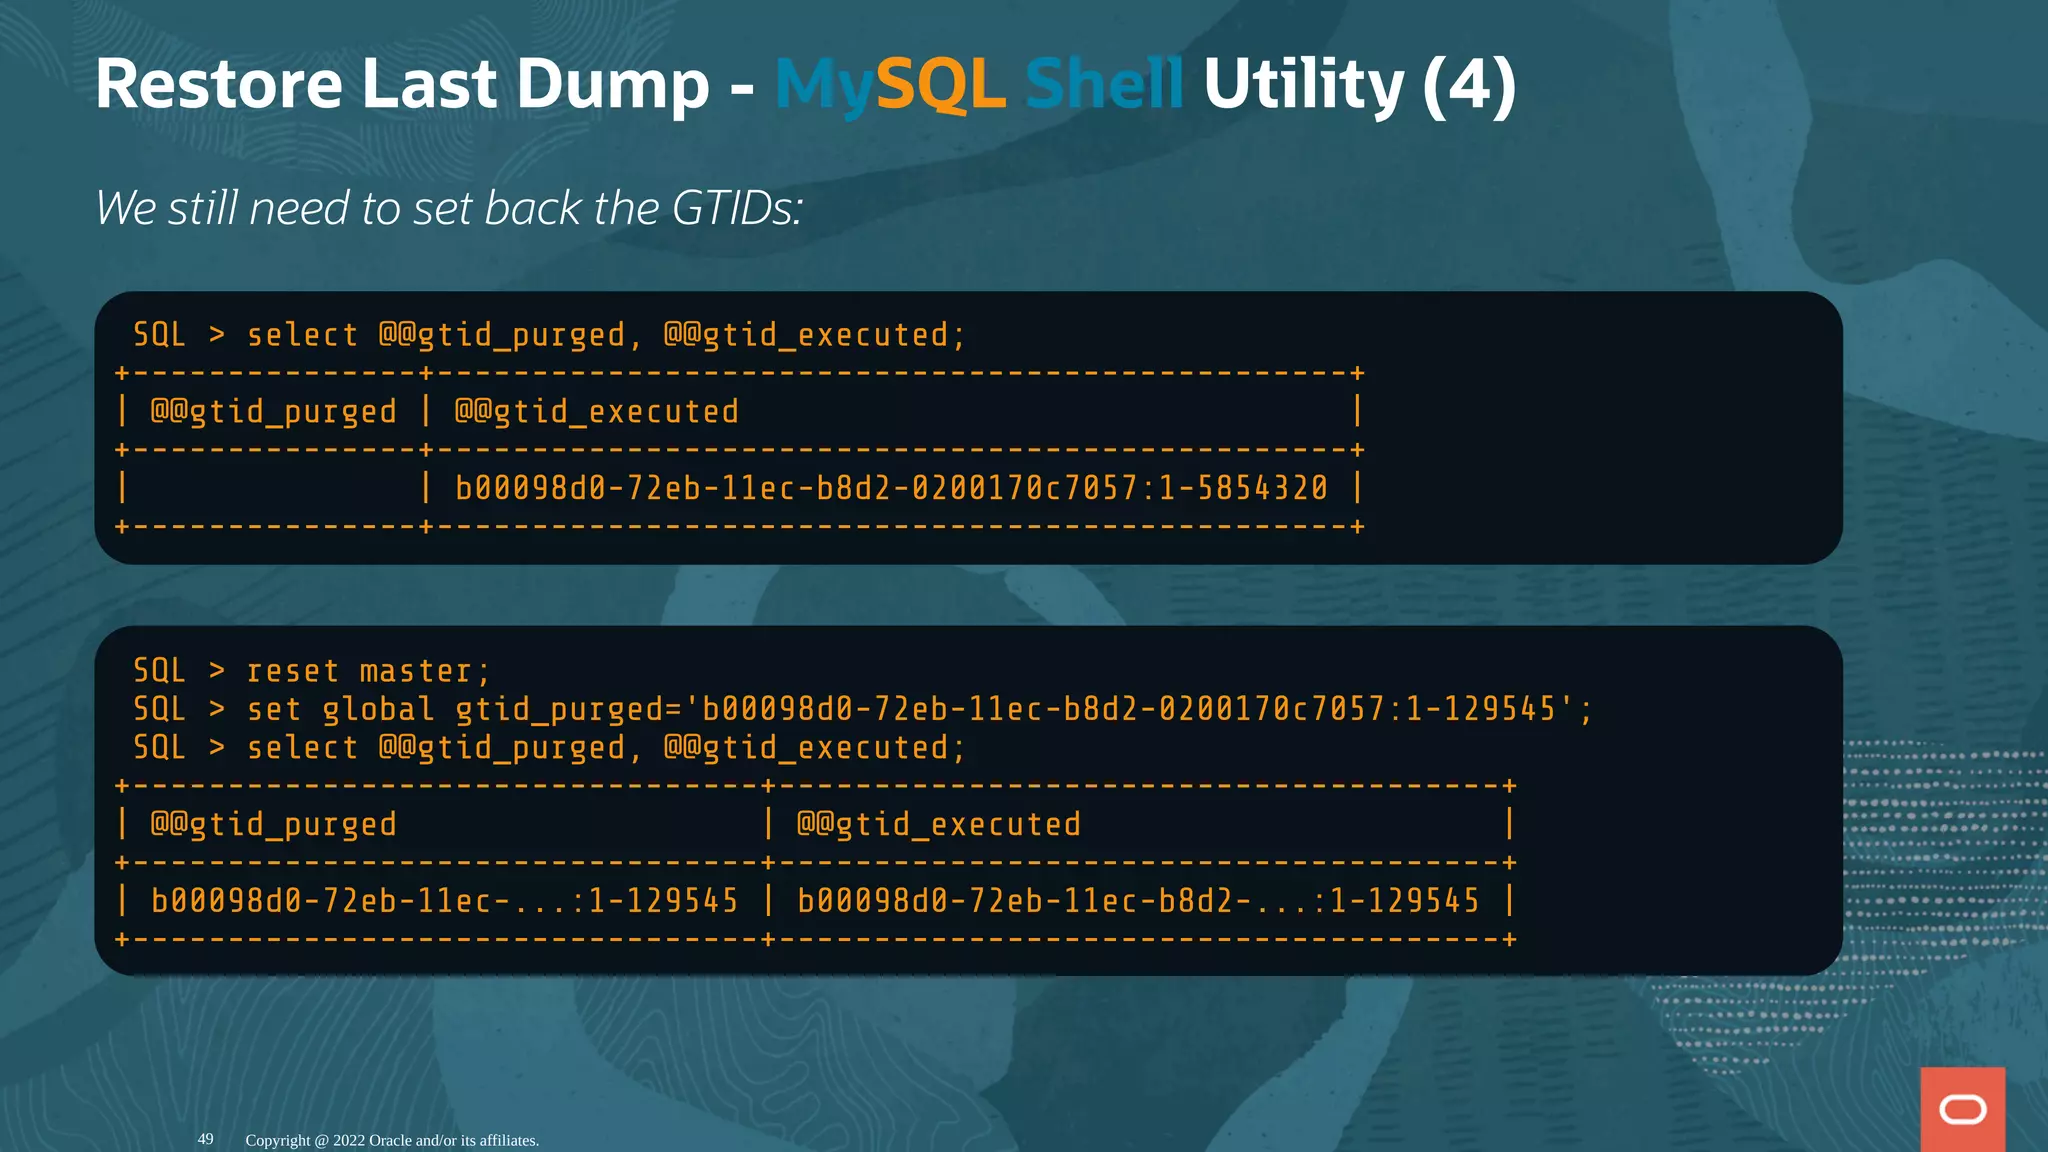Click the GTID value ending in 1-5854320
This screenshot has width=2048, height=1152.
891,488
